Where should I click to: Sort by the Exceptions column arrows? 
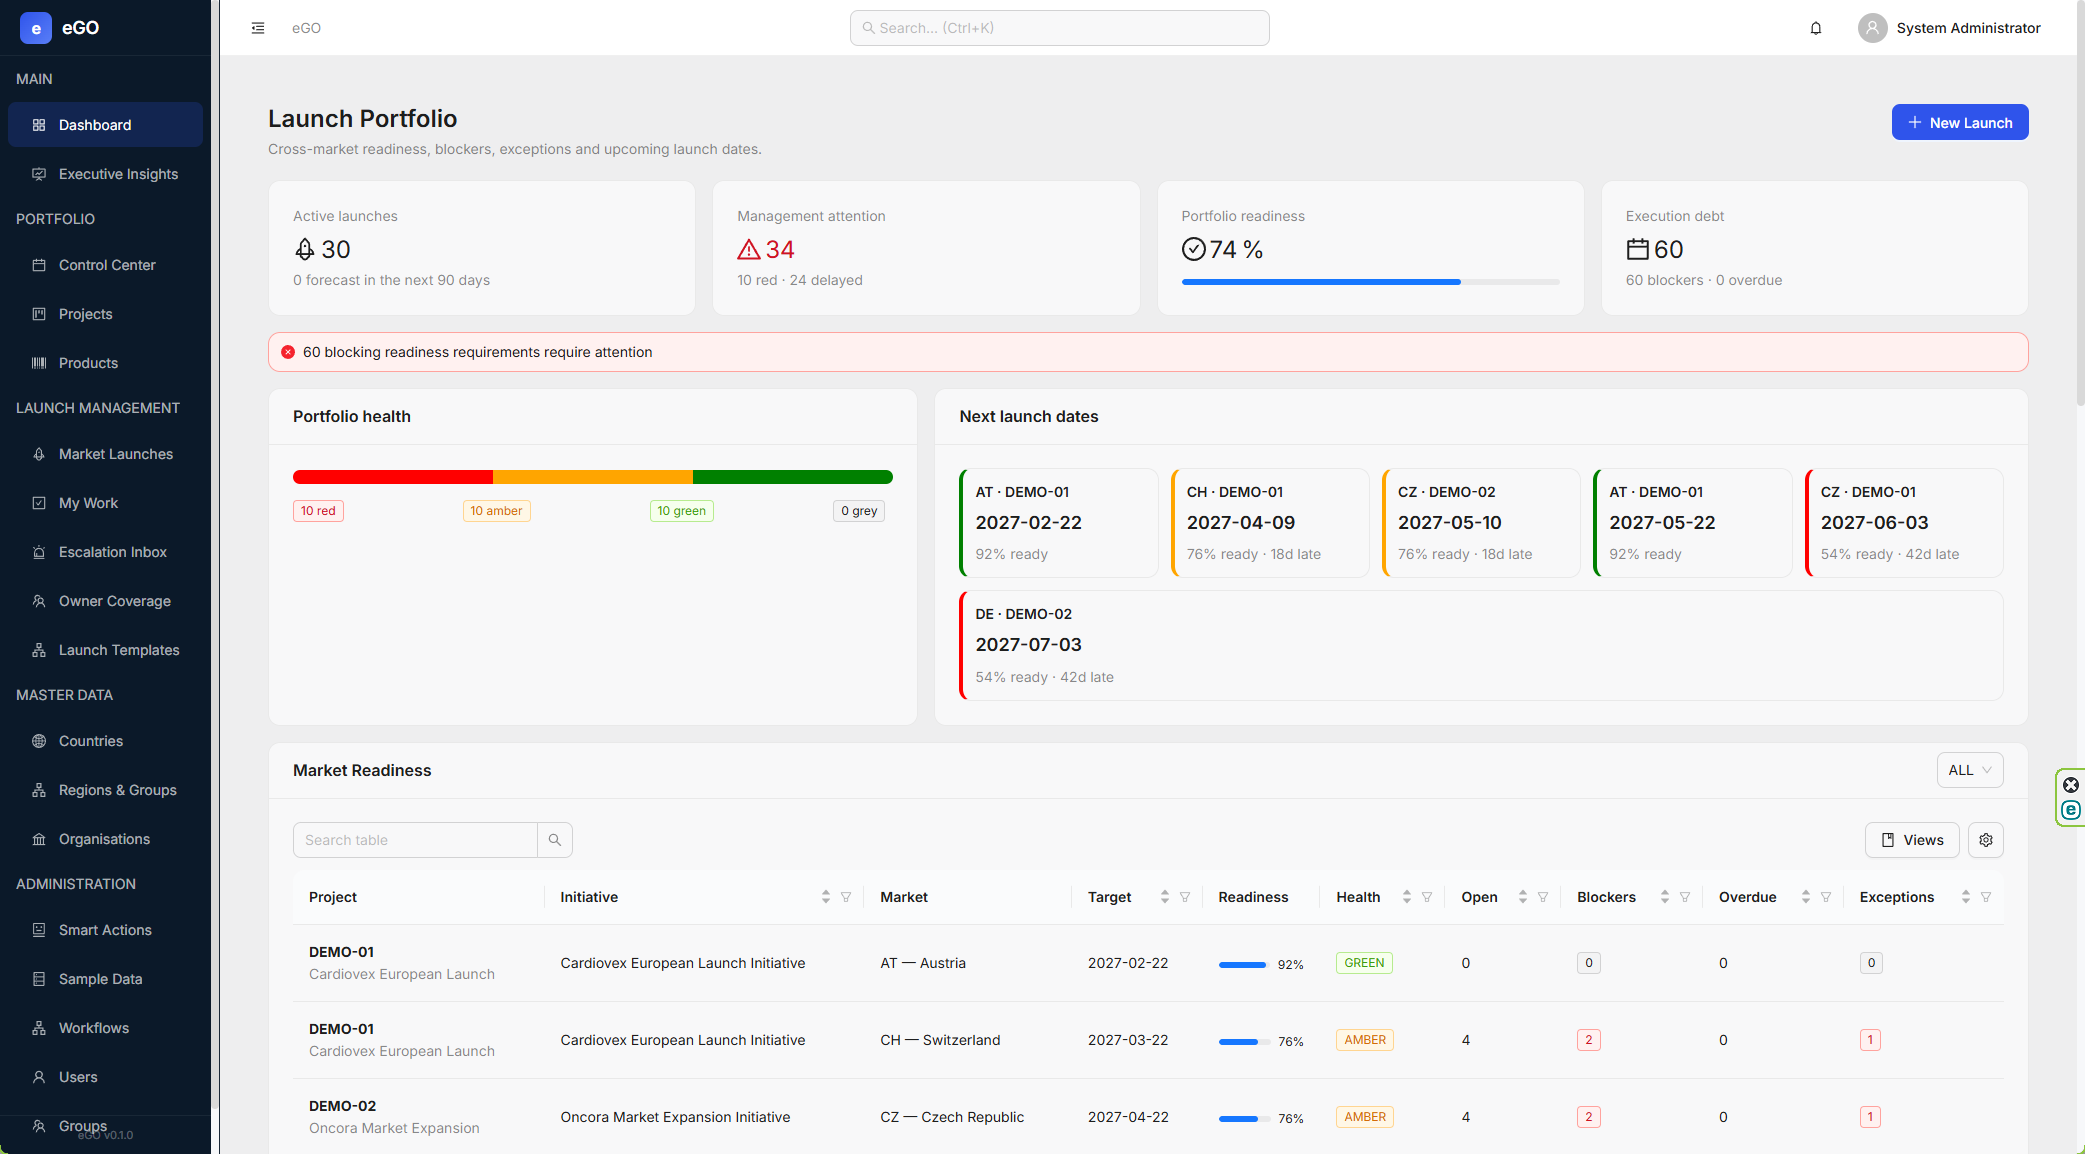pos(1966,897)
